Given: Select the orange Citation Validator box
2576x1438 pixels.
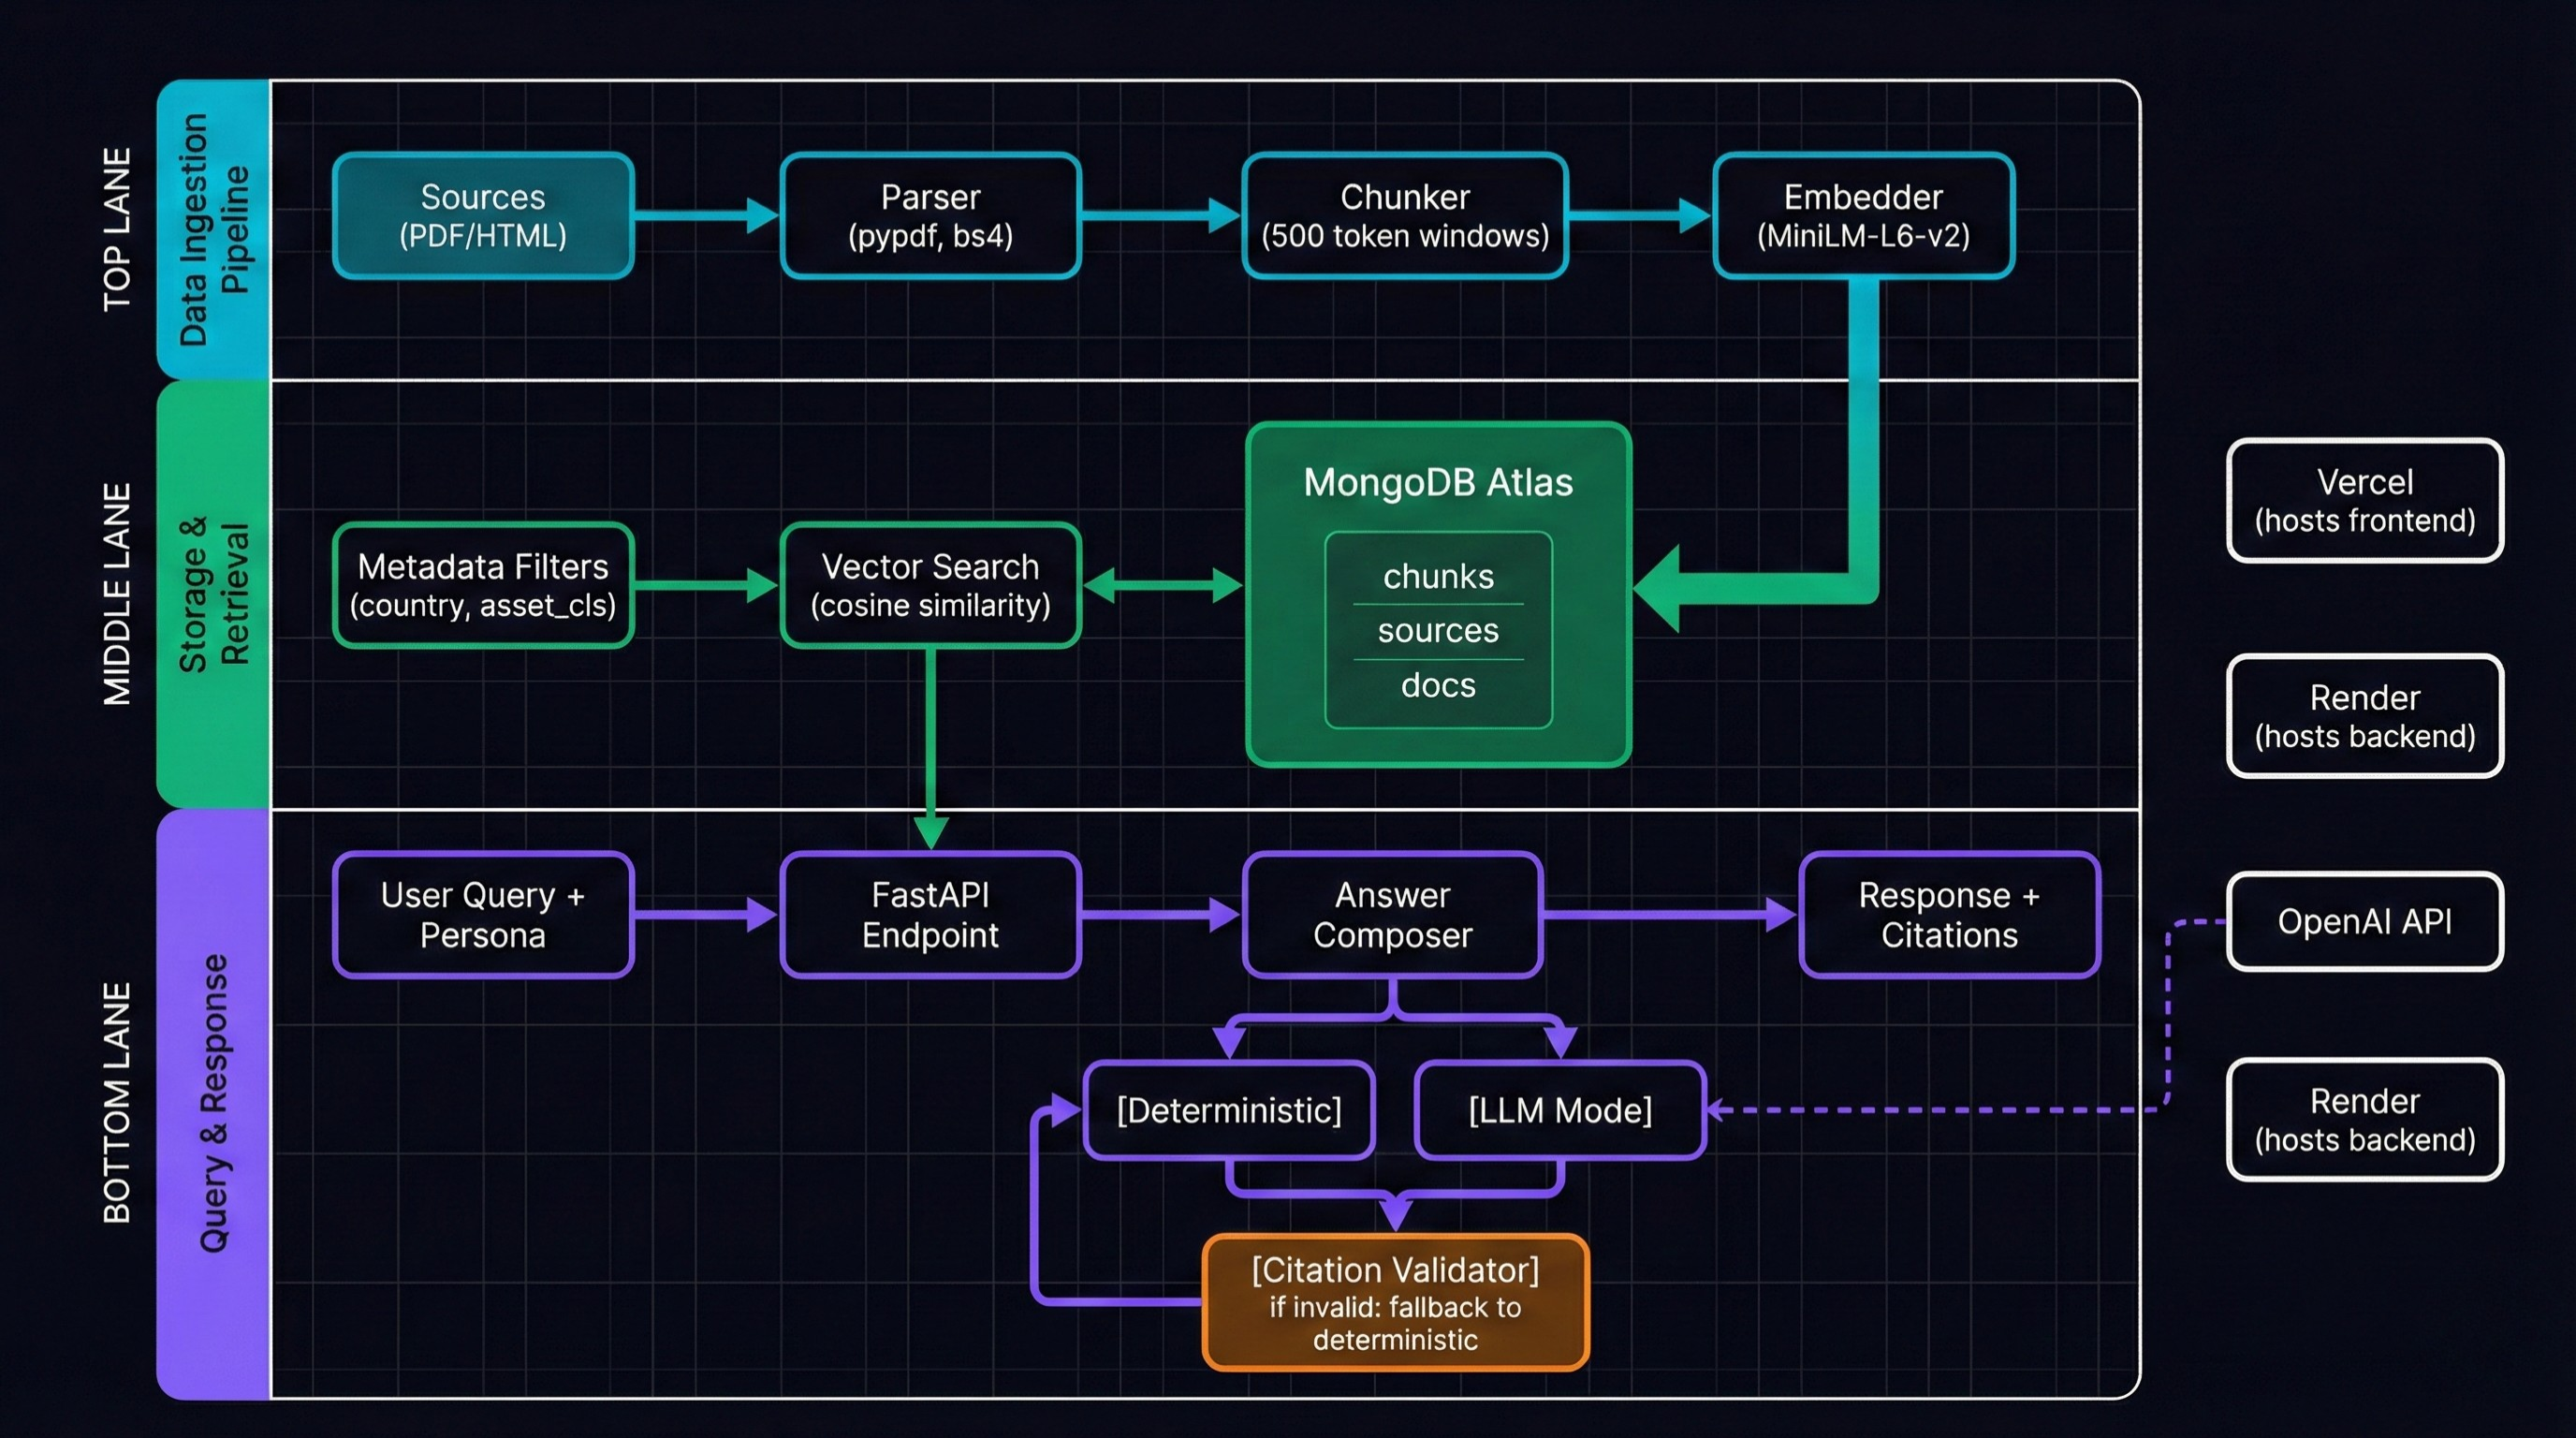Looking at the screenshot, I should [1395, 1302].
